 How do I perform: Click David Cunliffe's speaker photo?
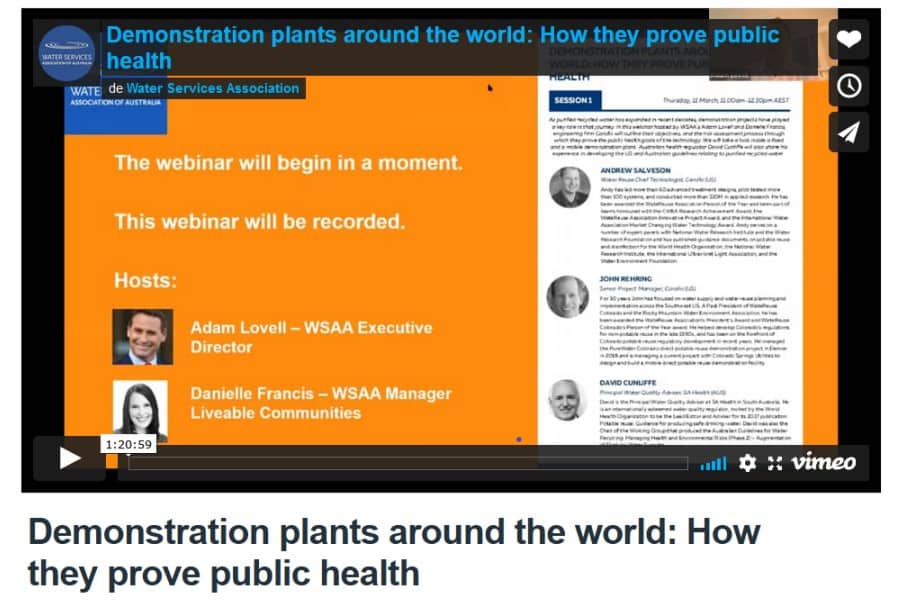(x=568, y=398)
